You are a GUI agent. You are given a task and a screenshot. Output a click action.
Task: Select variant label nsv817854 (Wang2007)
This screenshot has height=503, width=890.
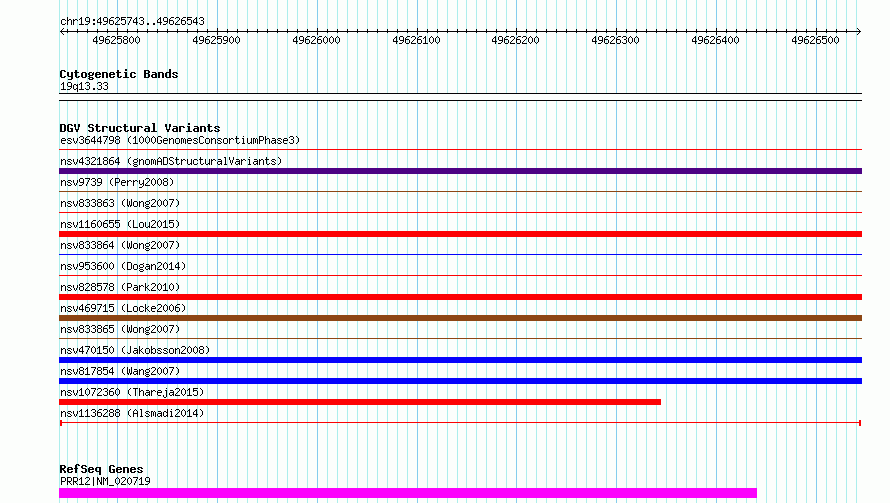(x=120, y=371)
